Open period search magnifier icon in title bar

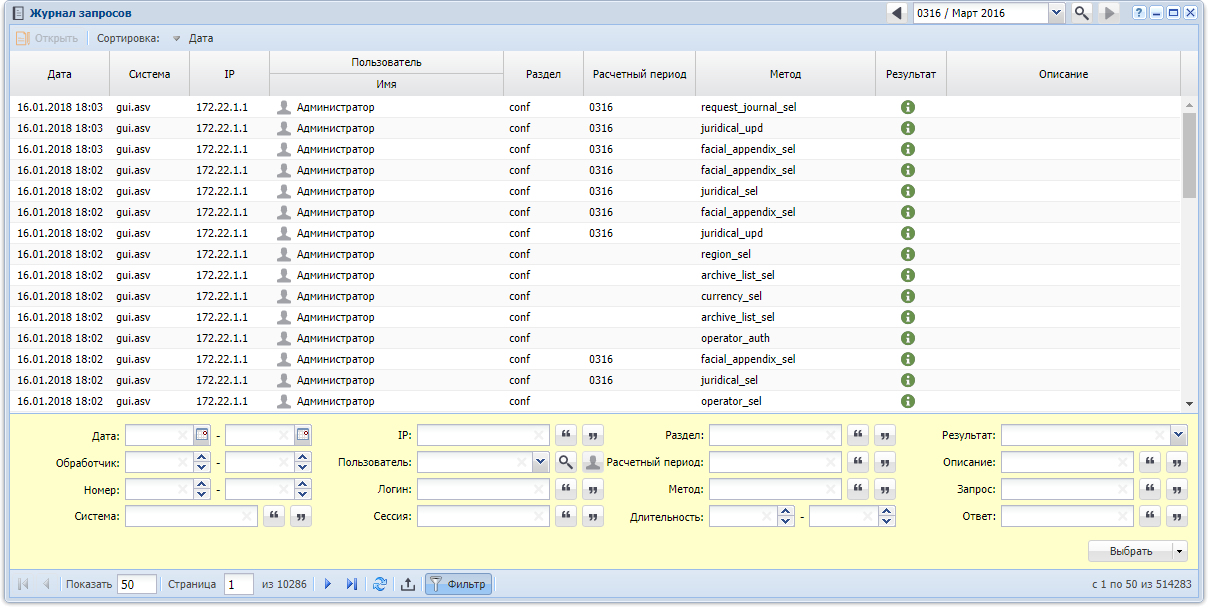tap(1081, 13)
